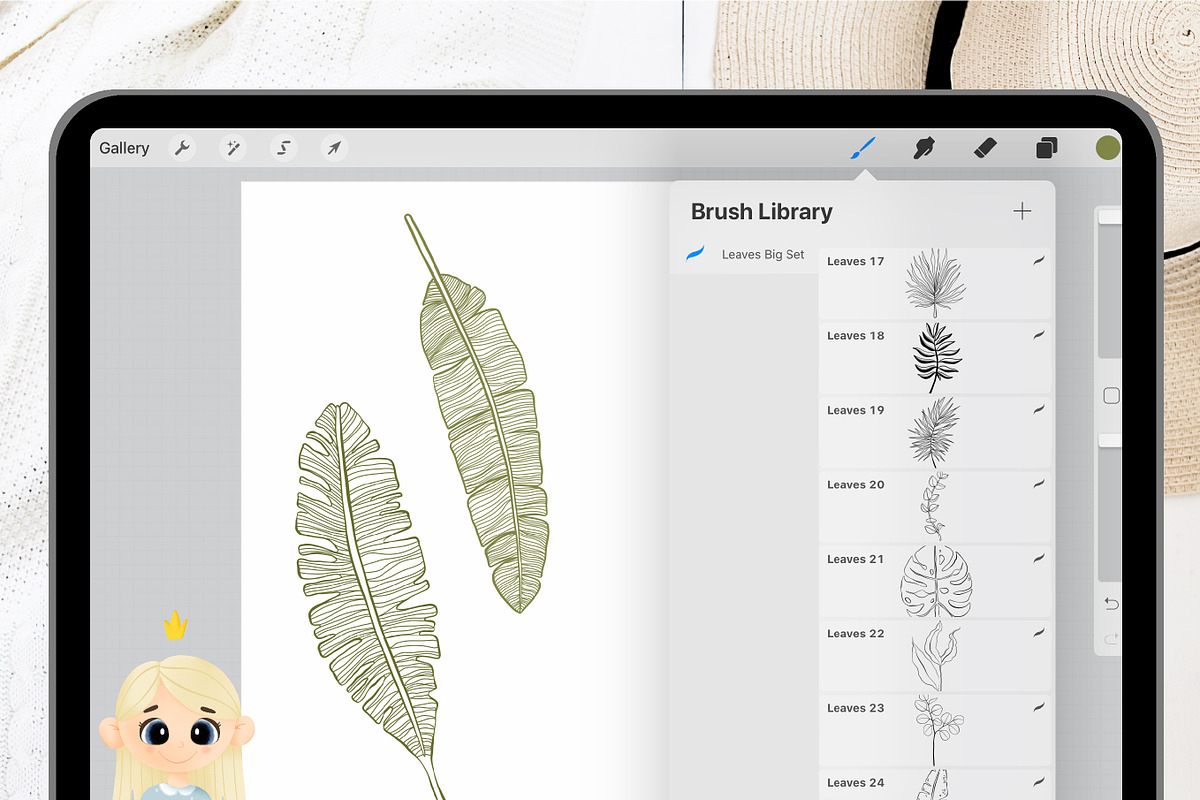This screenshot has height=800, width=1200.
Task: Select the Leaves Big Set brush set
Action: pos(744,254)
